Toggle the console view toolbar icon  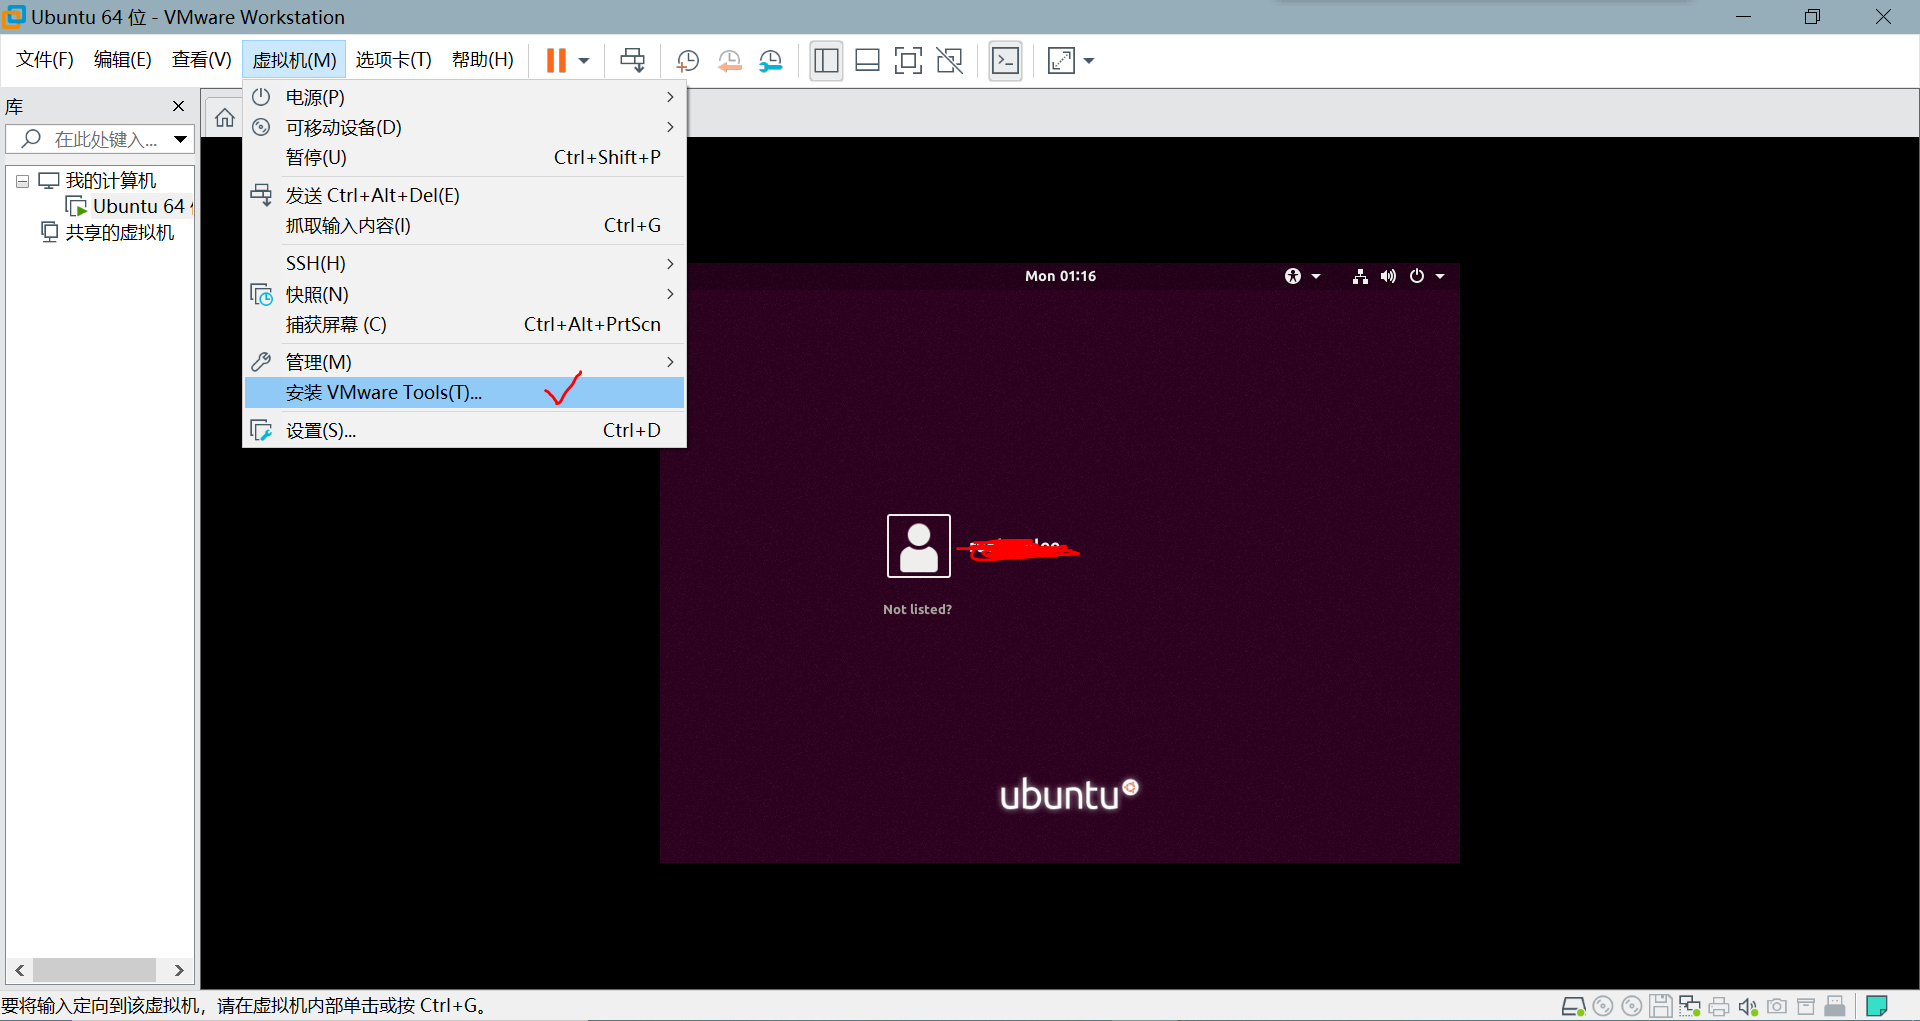pyautogui.click(x=1005, y=61)
